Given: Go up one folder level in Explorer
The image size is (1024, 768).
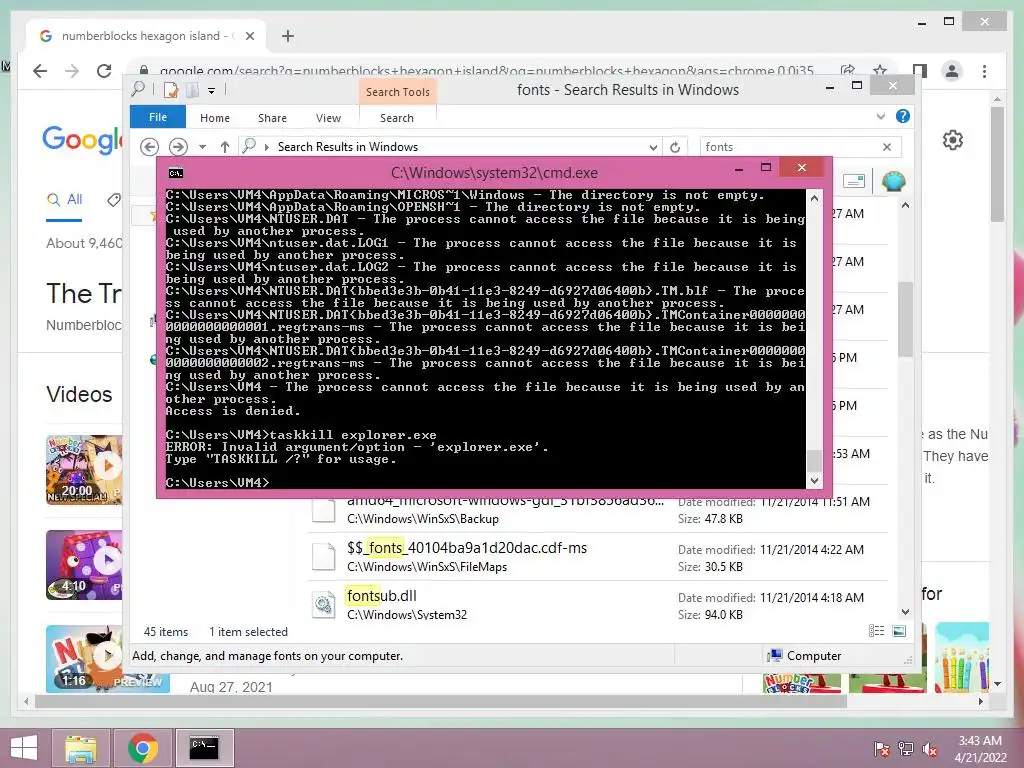Looking at the screenshot, I should coord(225,147).
